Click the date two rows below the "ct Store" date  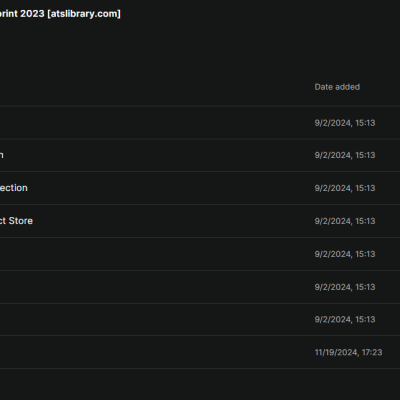pyautogui.click(x=345, y=287)
